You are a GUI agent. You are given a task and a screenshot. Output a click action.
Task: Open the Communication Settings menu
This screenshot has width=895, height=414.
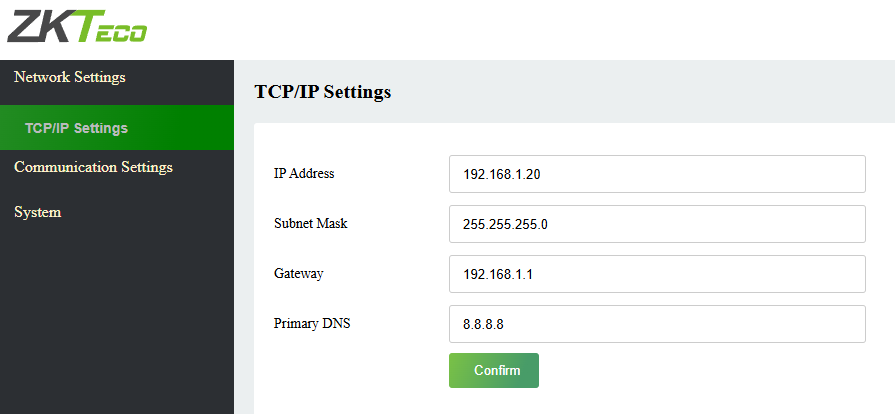[x=93, y=167]
